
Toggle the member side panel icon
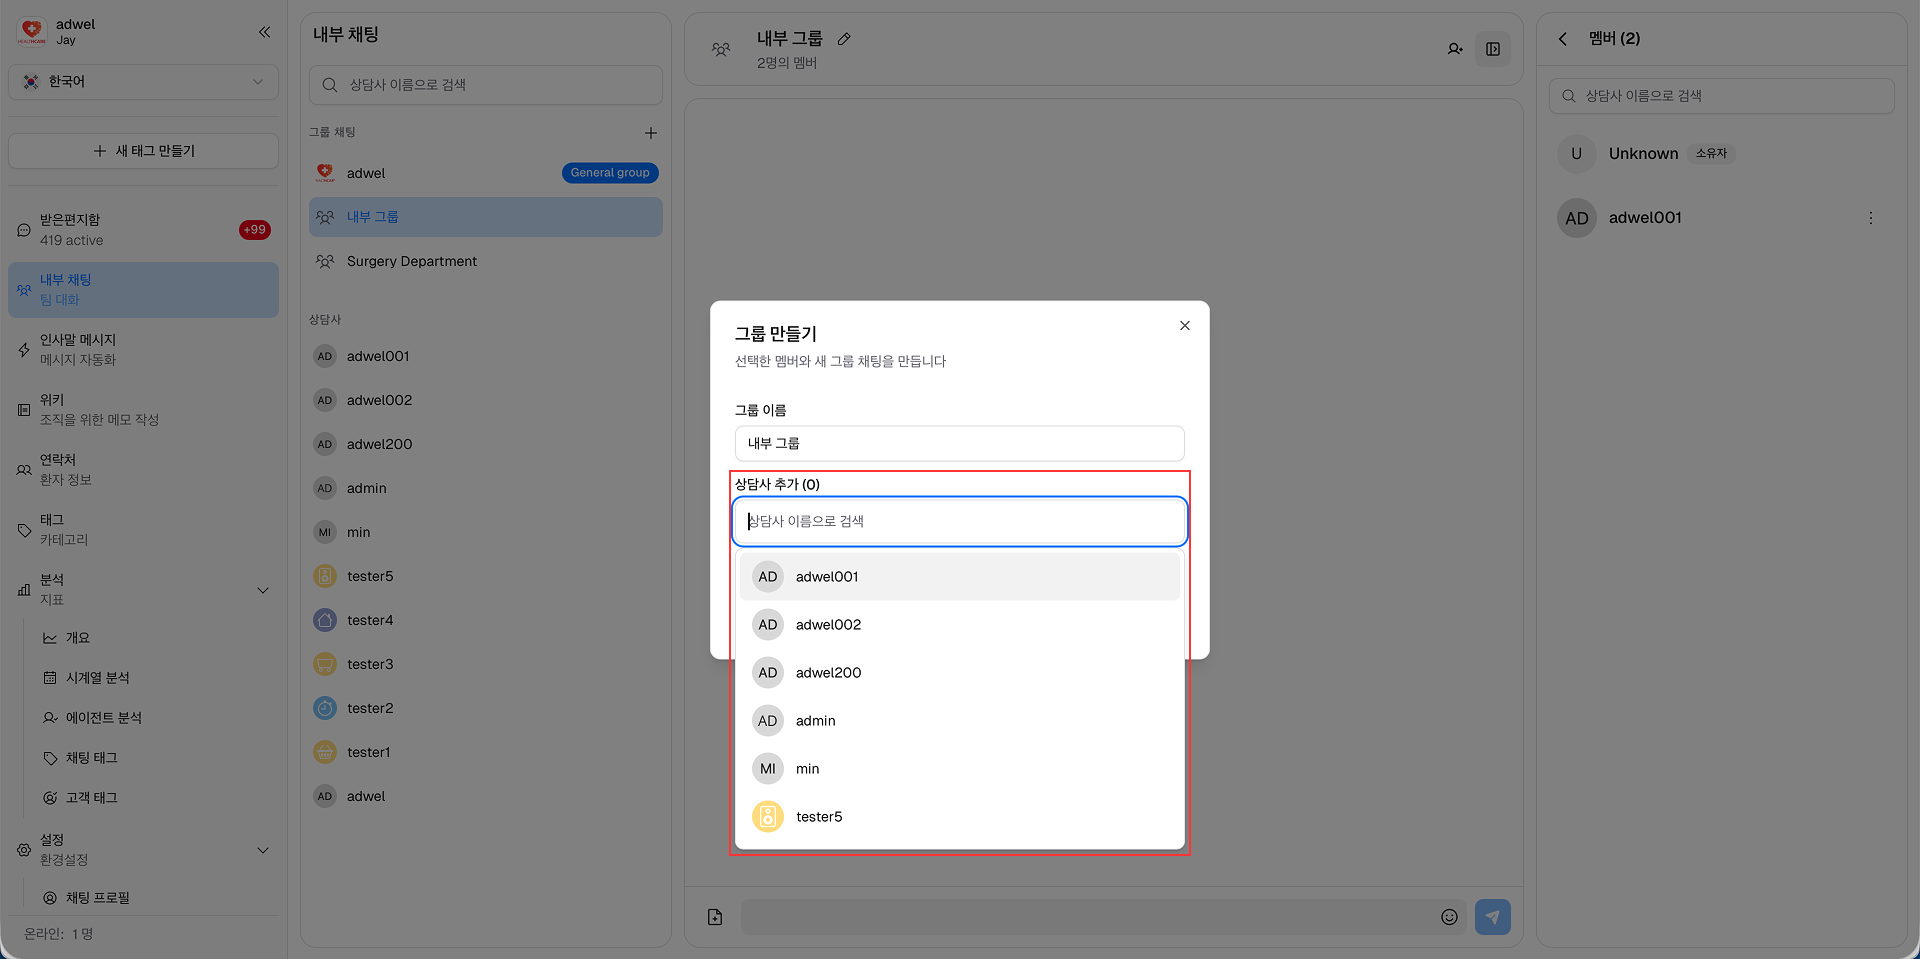[x=1493, y=48]
